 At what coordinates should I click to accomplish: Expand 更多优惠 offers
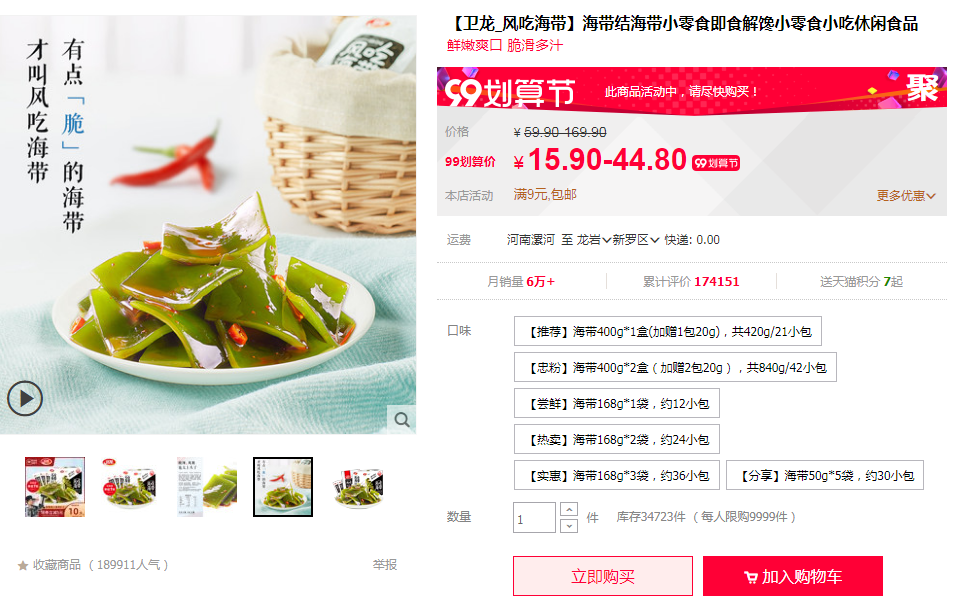pyautogui.click(x=906, y=196)
